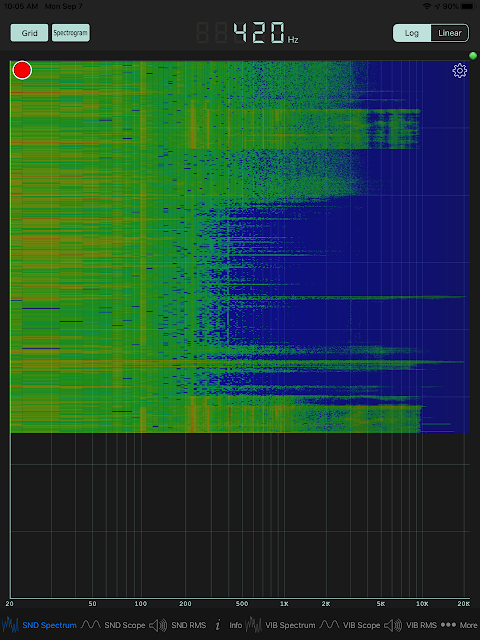Open the VIB Scope tab
Viewport: 480px width, 640px height.
350,625
